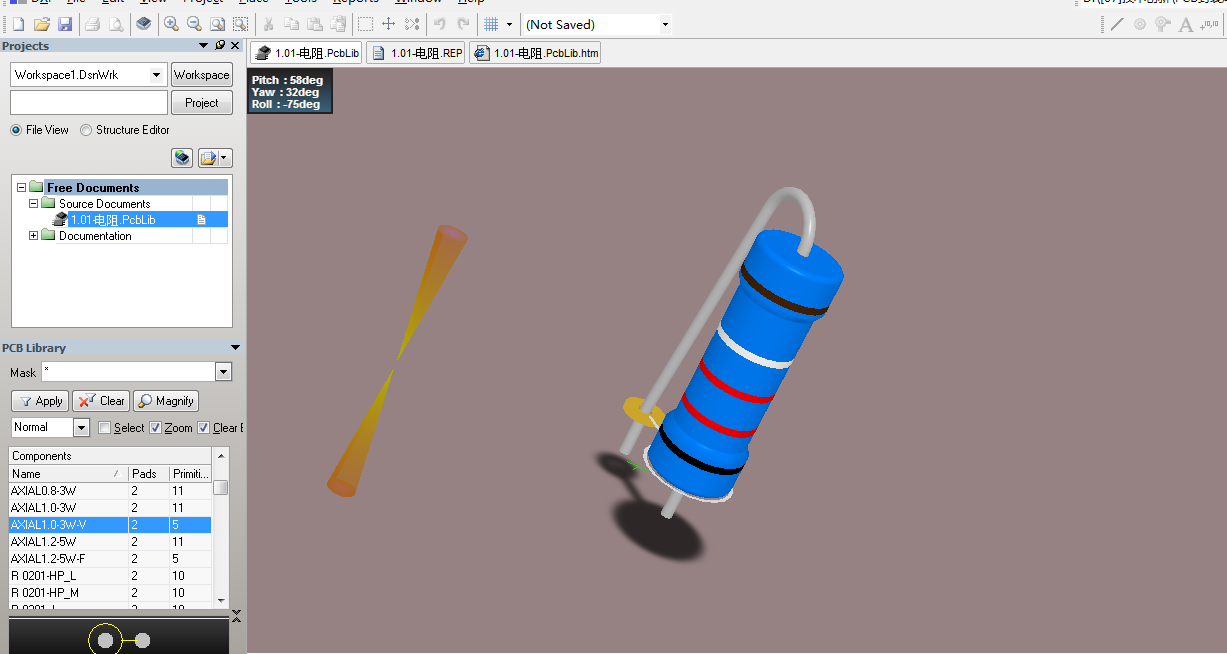This screenshot has width=1227, height=654.
Task: Click the Workspace button
Action: (202, 75)
